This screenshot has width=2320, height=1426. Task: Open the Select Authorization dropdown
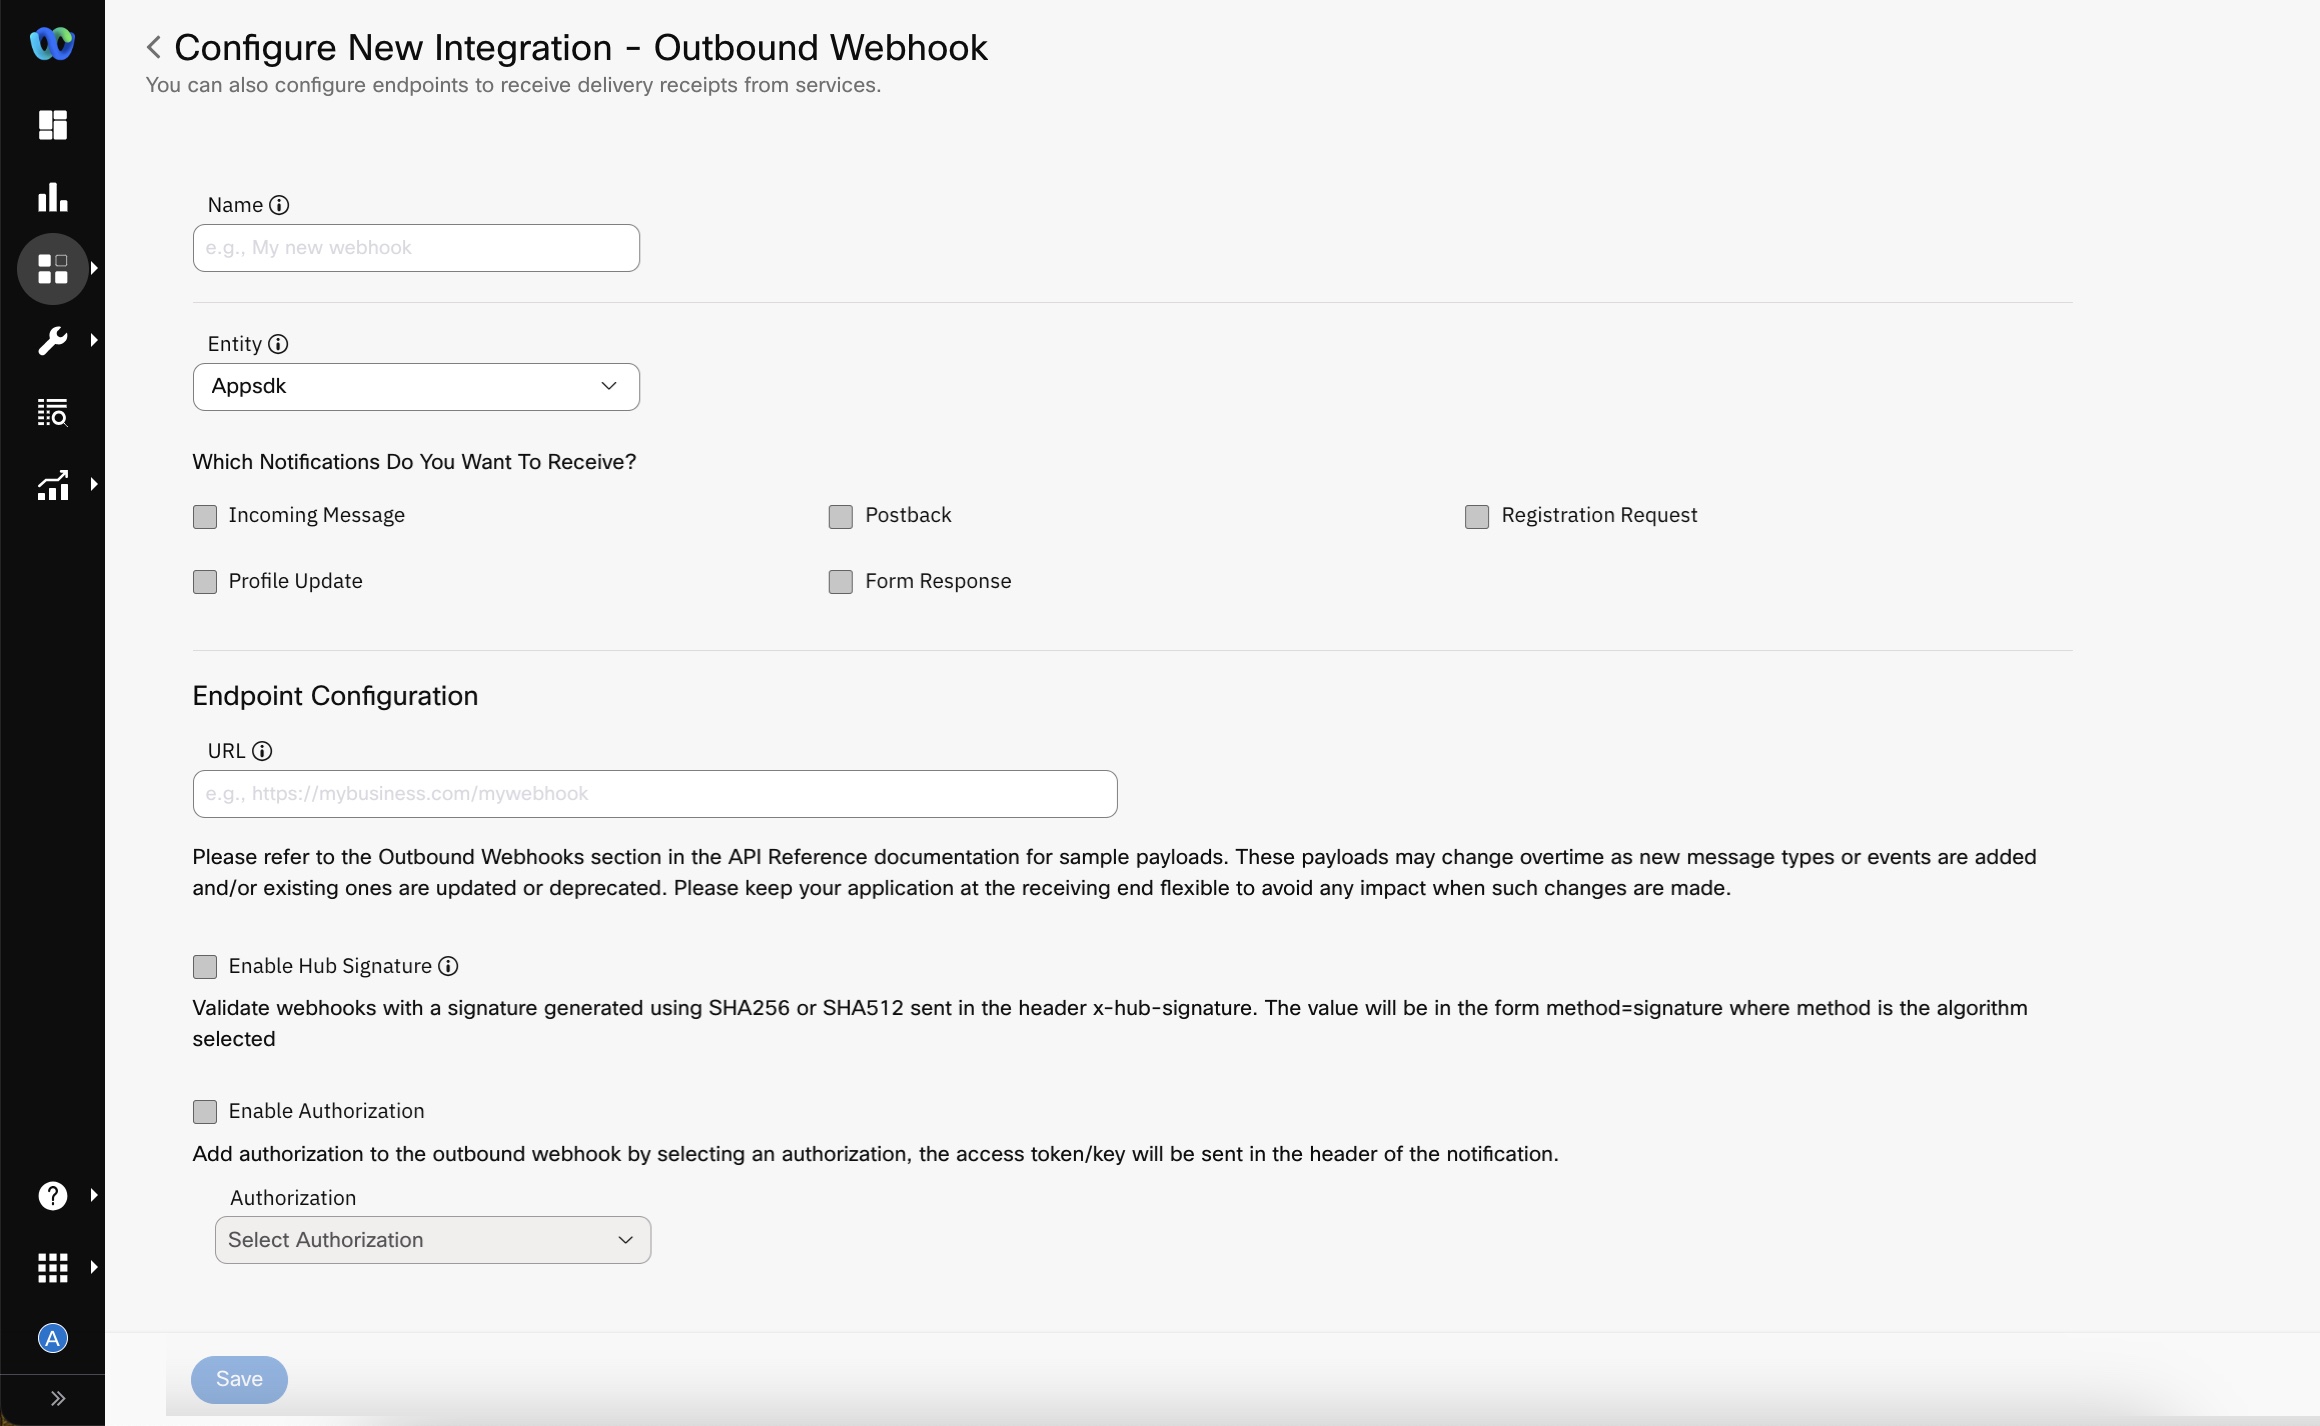coord(432,1240)
